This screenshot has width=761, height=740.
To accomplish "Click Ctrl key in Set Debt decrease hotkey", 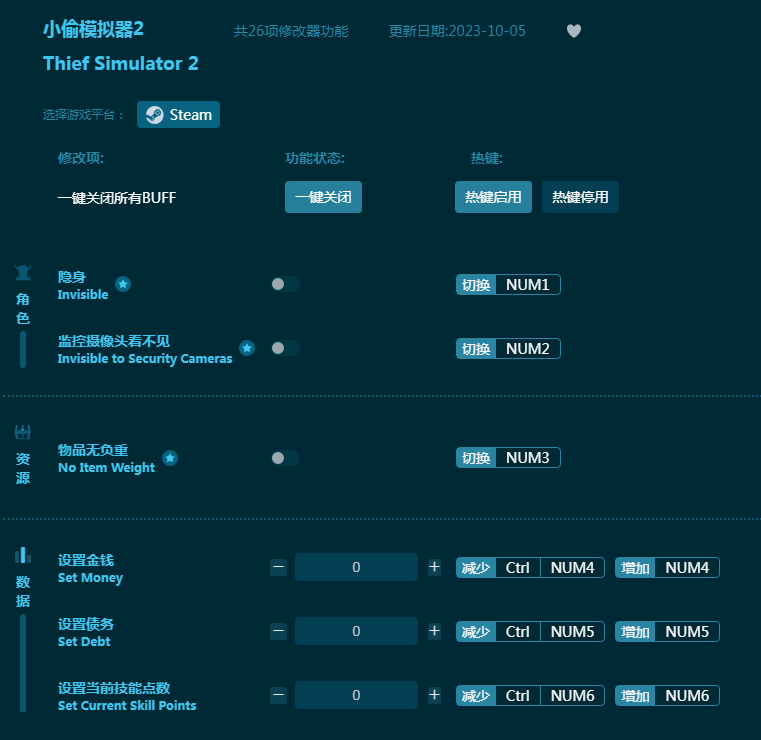I will click(517, 632).
